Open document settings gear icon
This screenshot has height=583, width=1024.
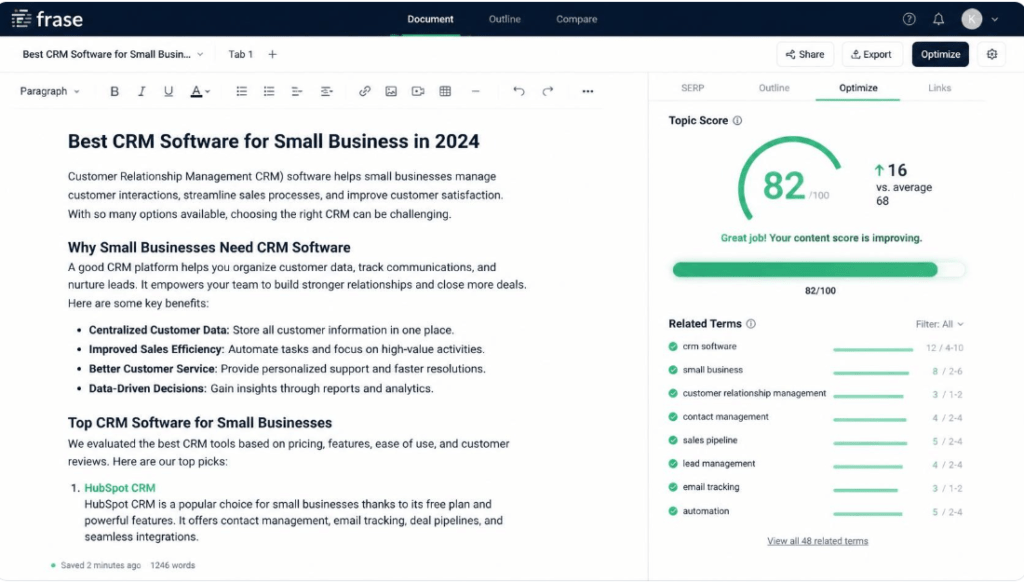click(x=991, y=54)
